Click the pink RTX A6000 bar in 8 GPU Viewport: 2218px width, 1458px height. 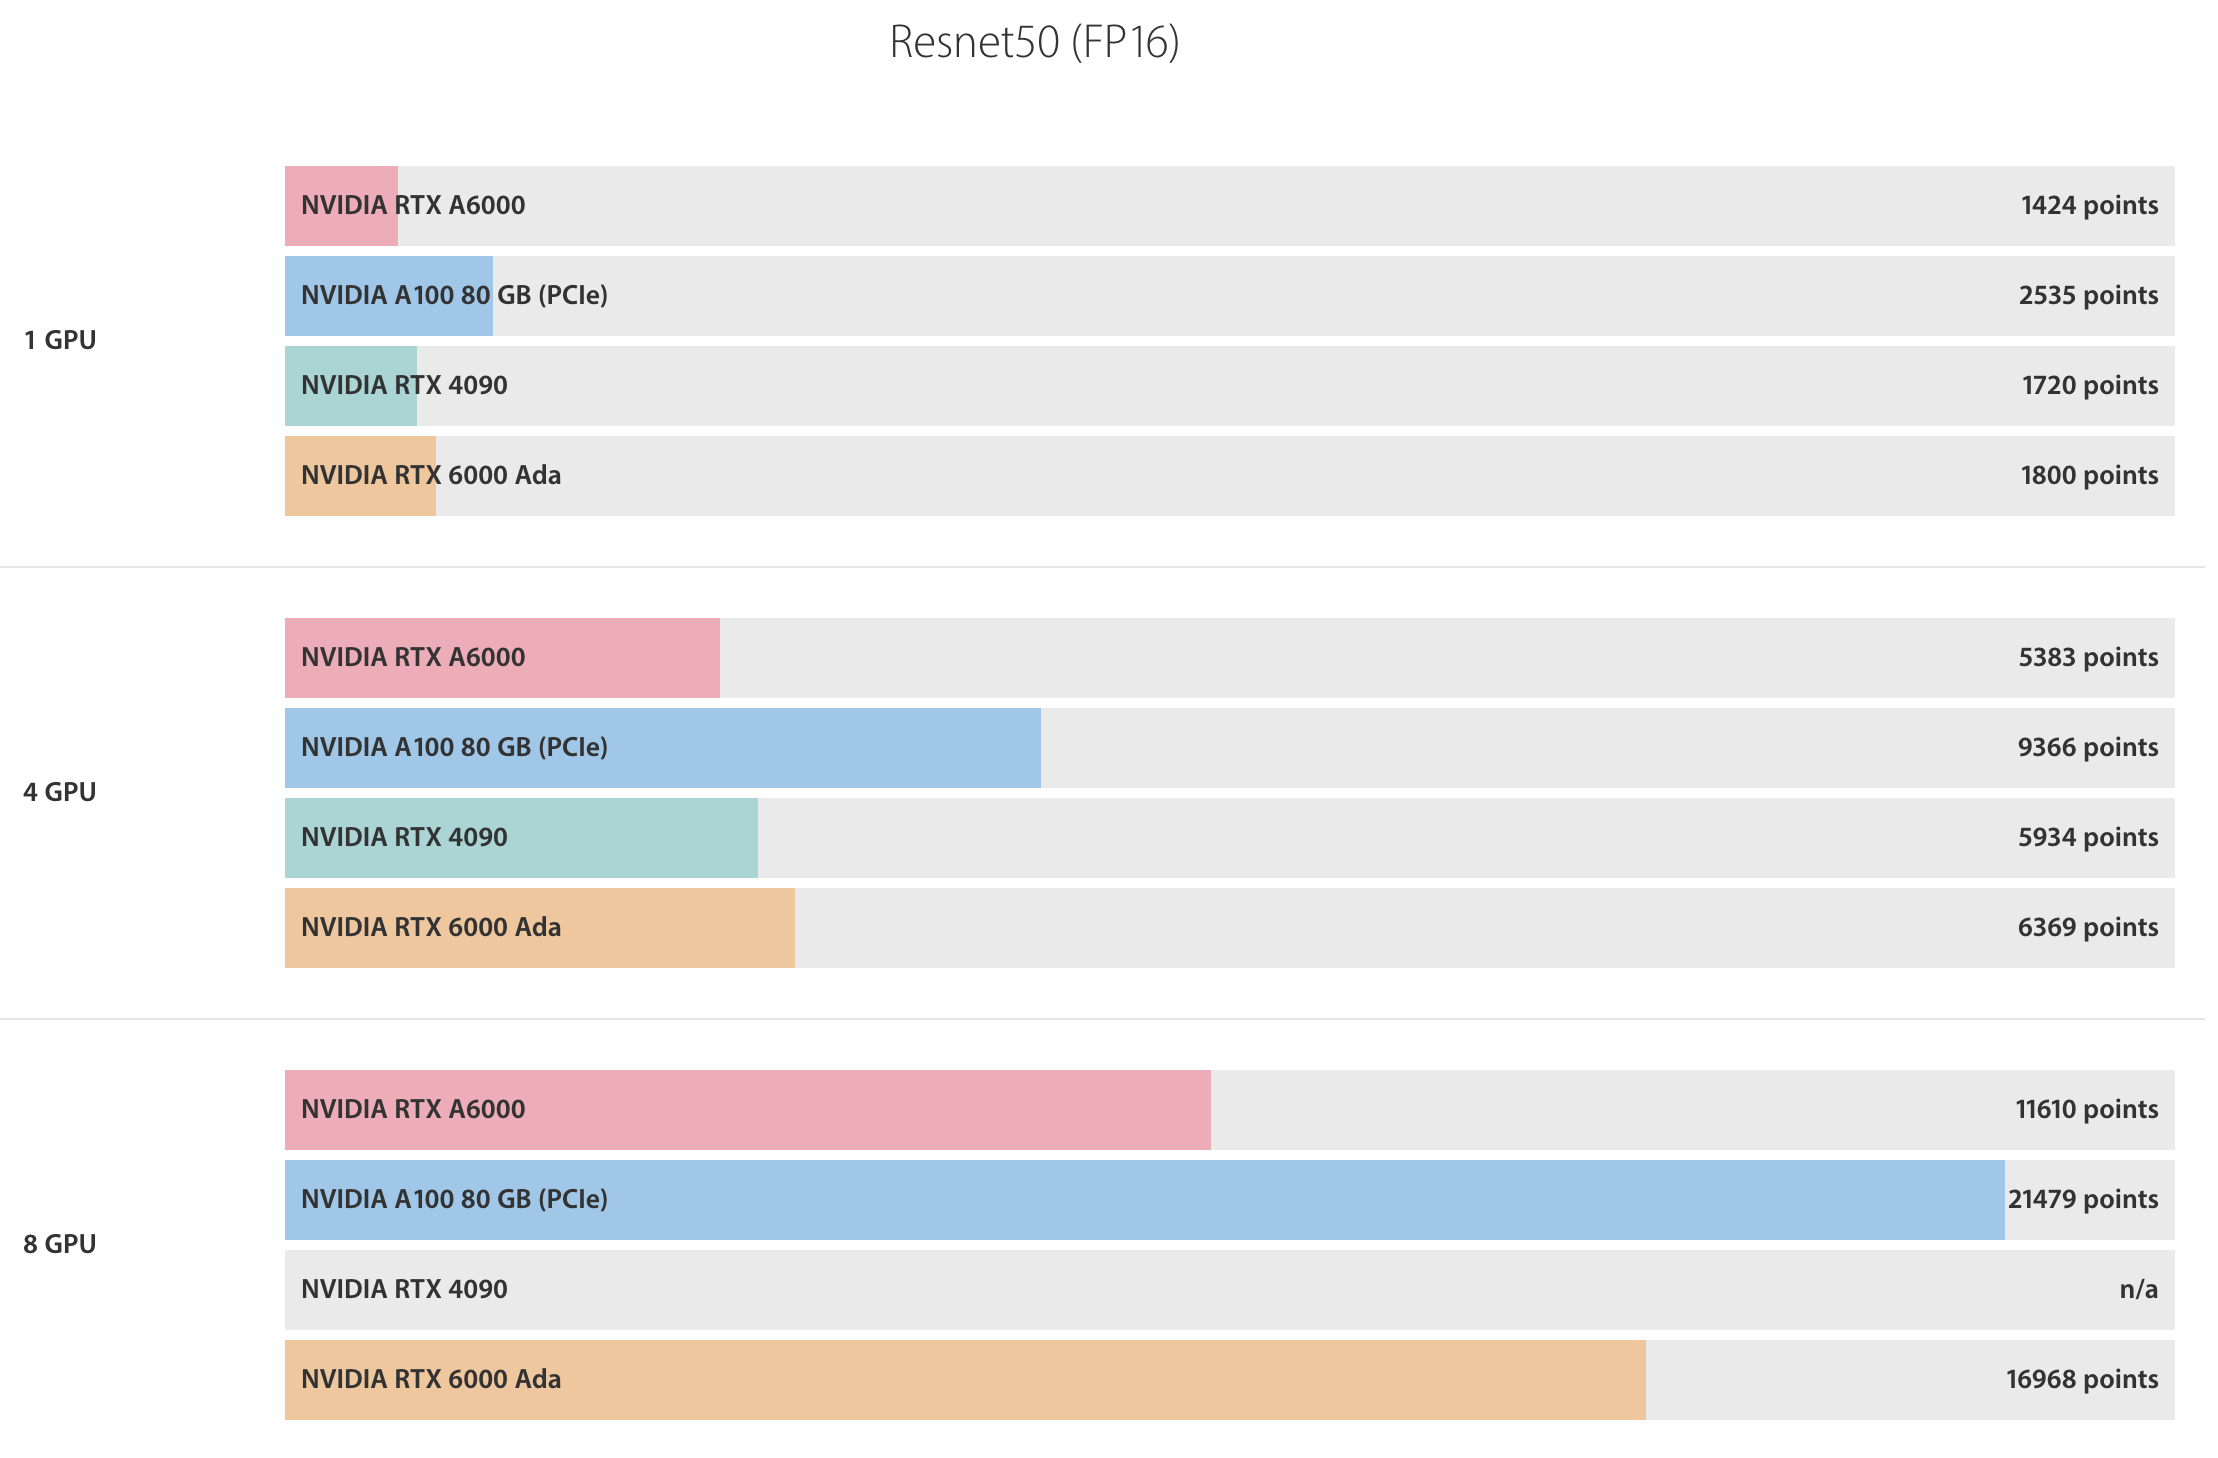748,1110
